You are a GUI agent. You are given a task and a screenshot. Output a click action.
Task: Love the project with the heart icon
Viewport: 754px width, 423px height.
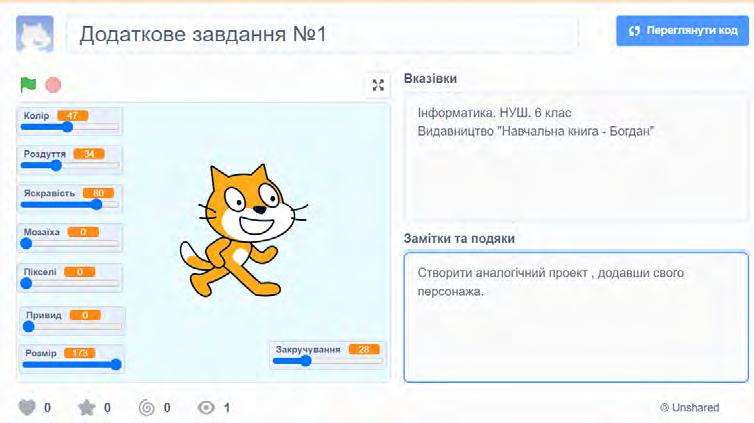[27, 408]
